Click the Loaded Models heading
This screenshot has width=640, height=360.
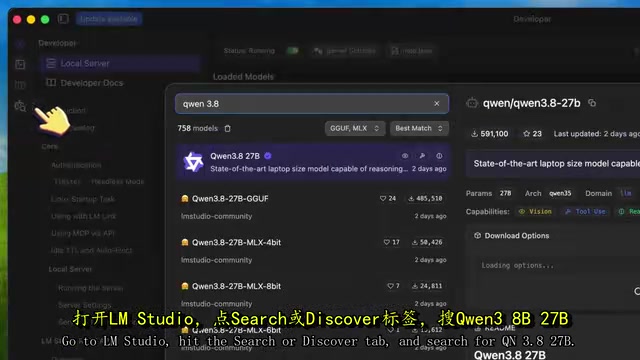[x=243, y=77]
